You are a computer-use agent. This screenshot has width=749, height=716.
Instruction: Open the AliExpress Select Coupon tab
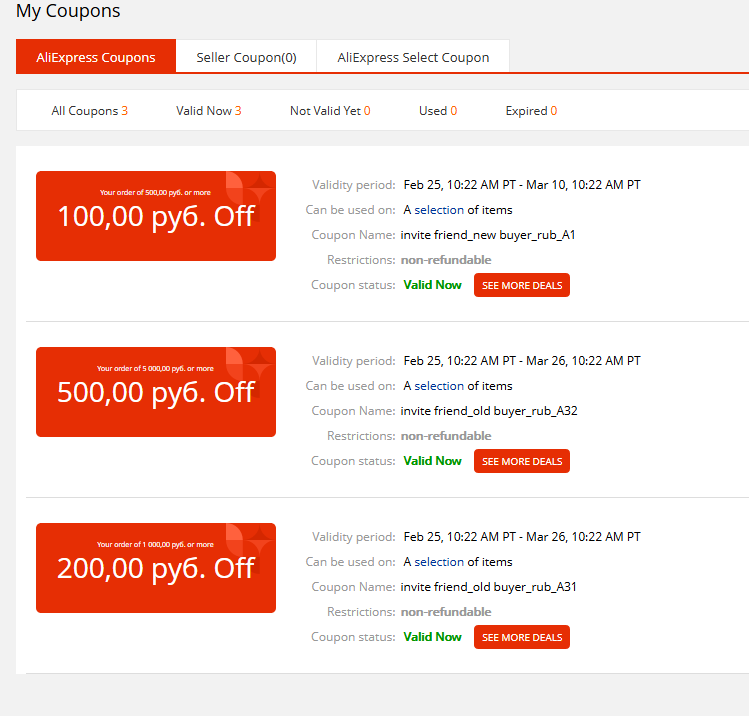click(413, 56)
